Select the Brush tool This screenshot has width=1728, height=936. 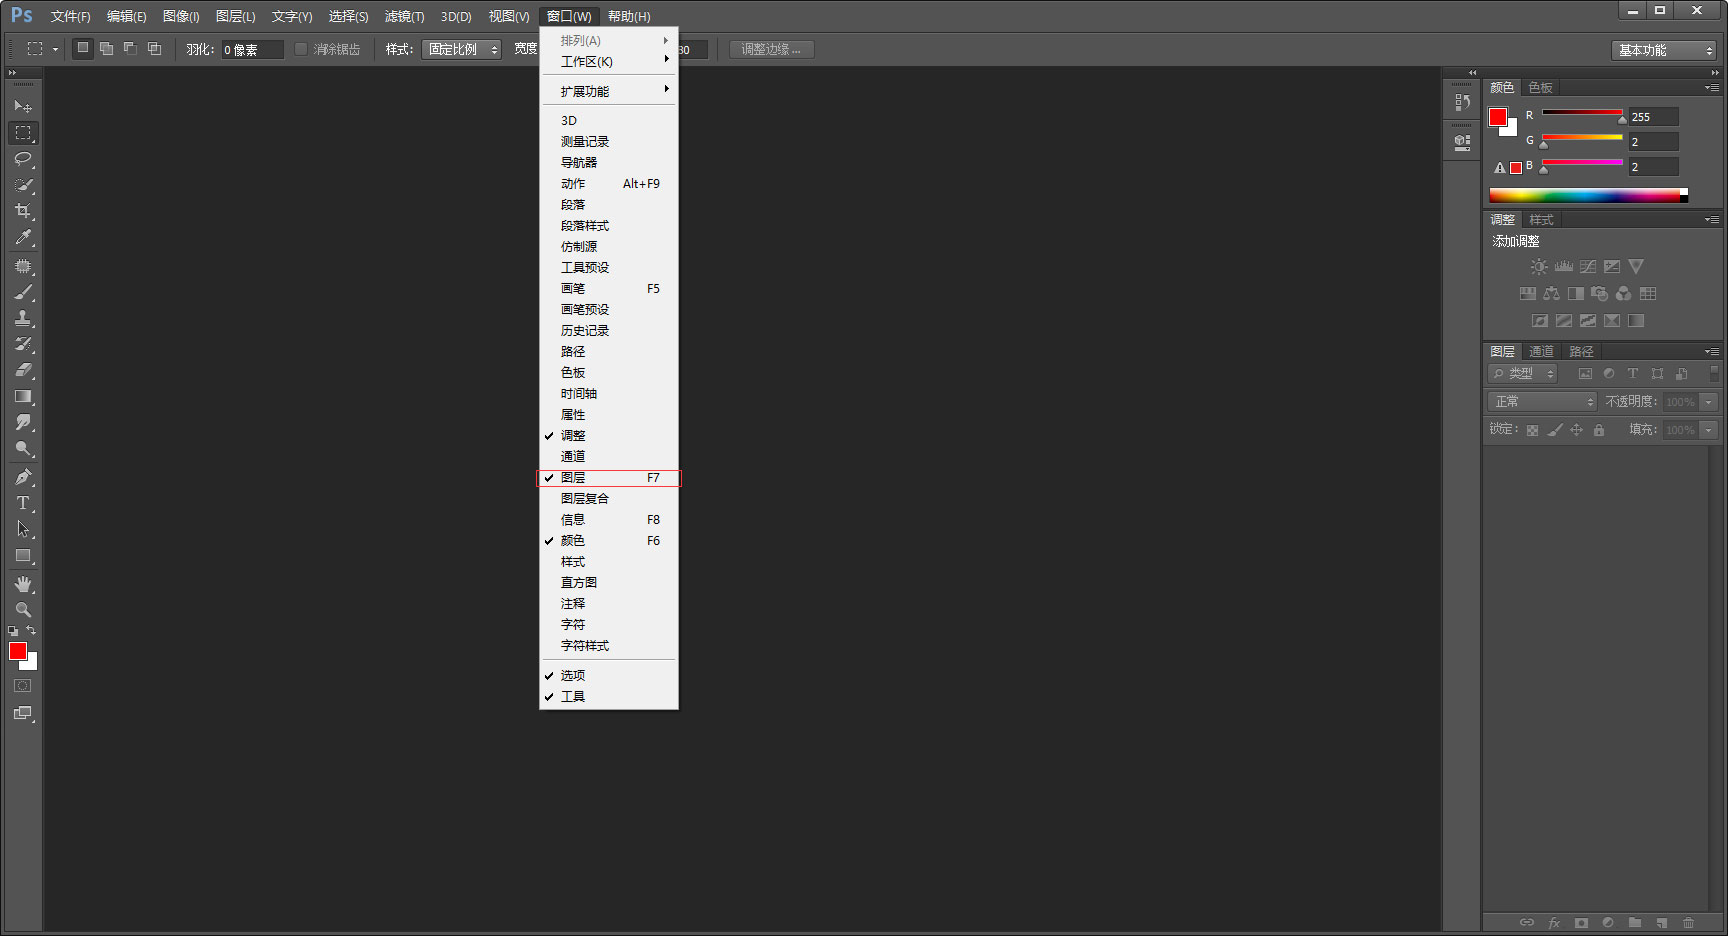tap(23, 293)
